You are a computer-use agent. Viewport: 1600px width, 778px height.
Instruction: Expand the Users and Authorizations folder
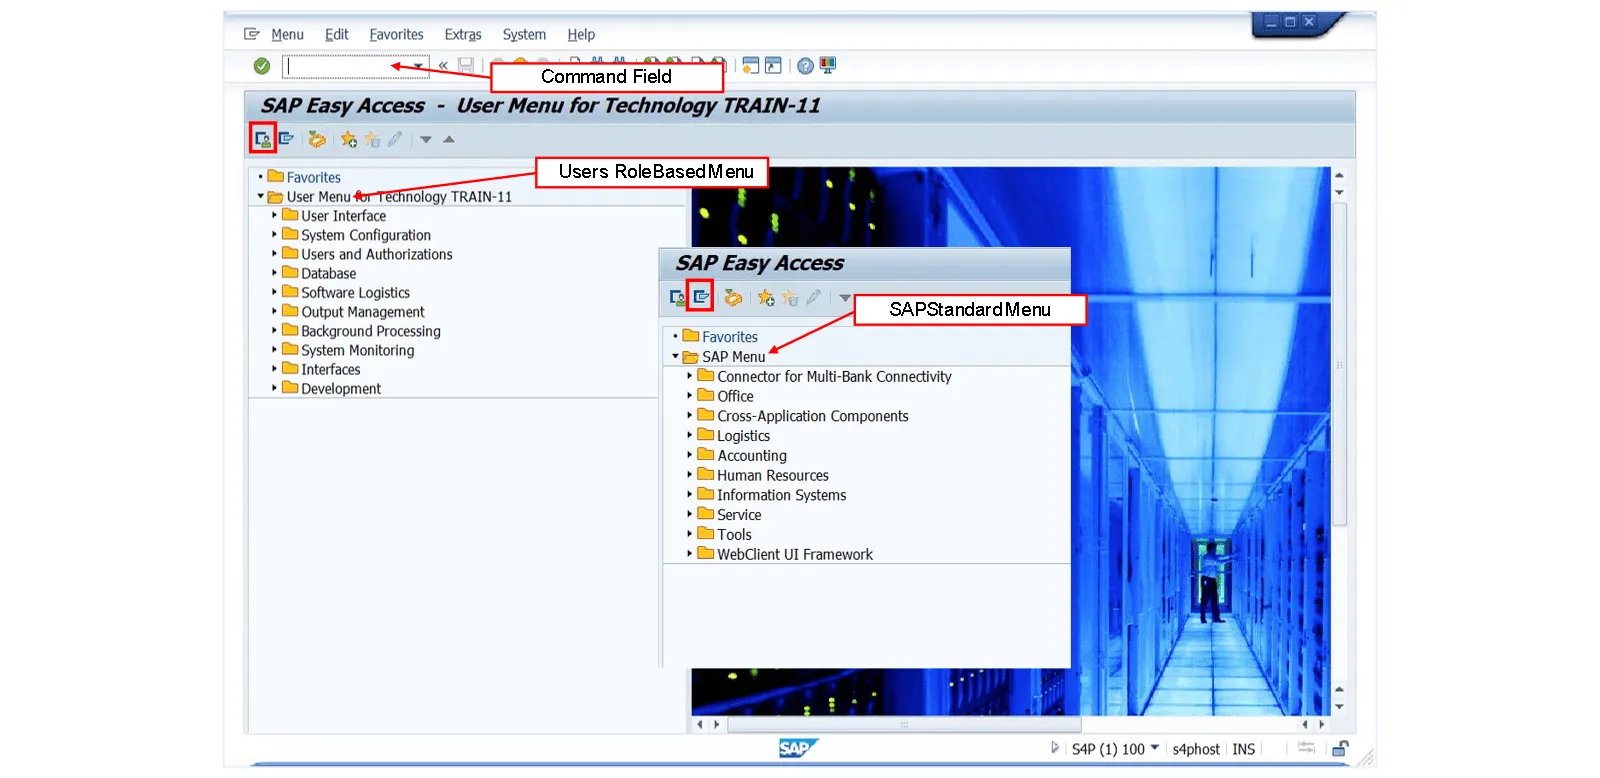click(x=275, y=253)
